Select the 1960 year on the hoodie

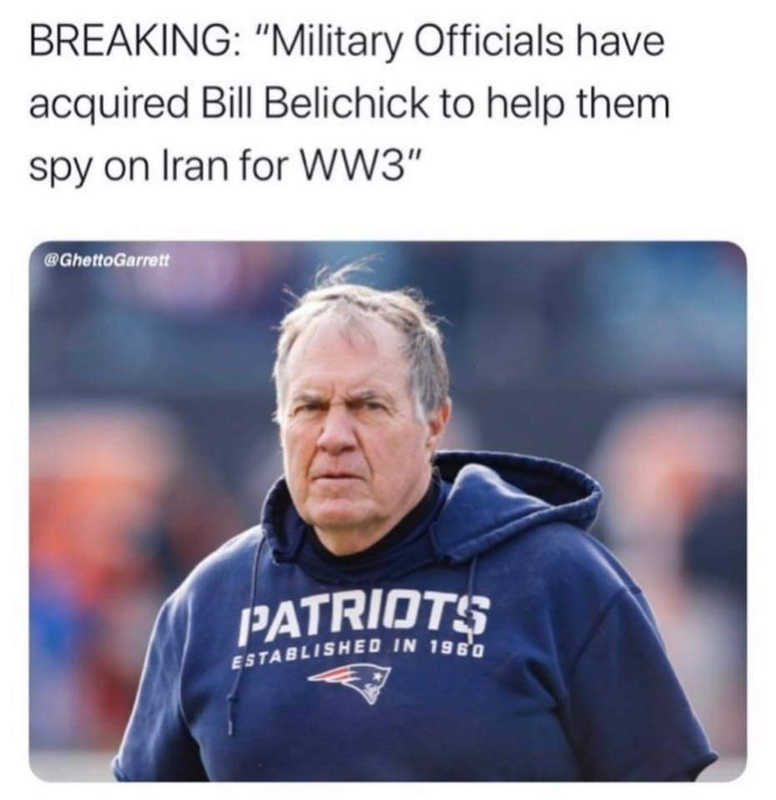pyautogui.click(x=456, y=648)
